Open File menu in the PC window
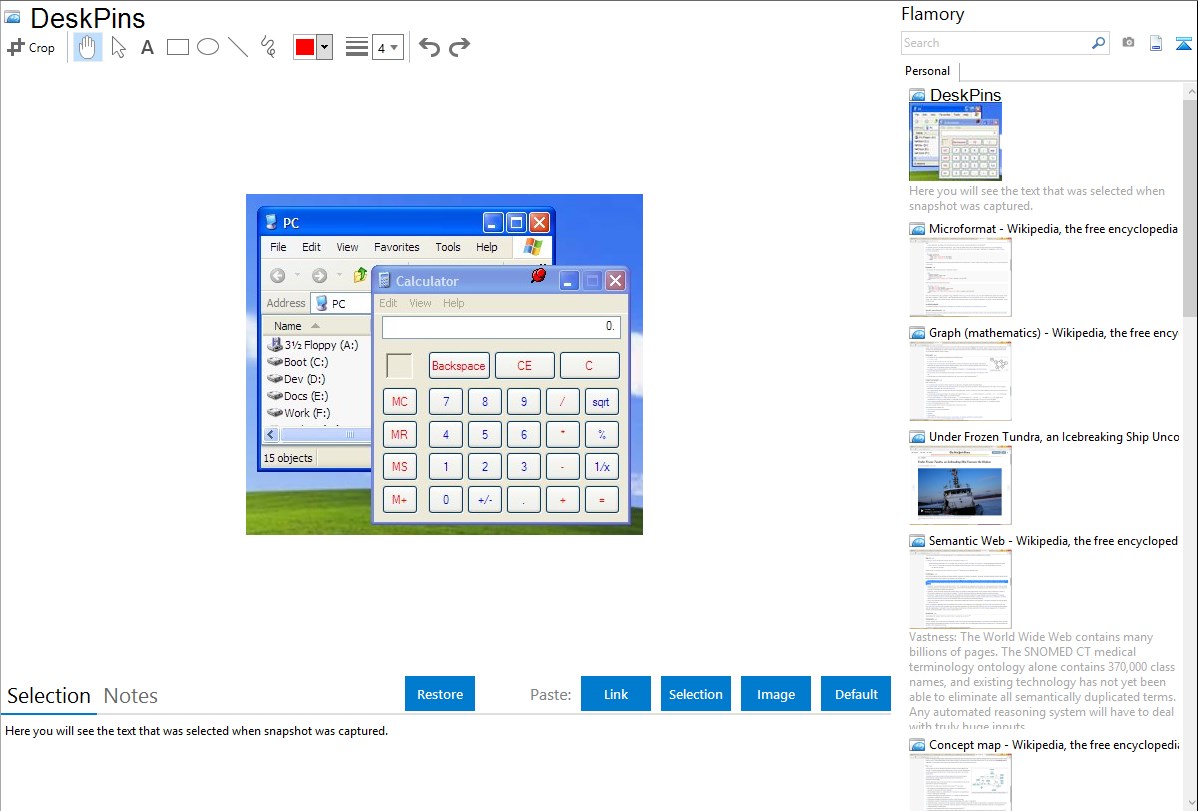 tap(278, 247)
